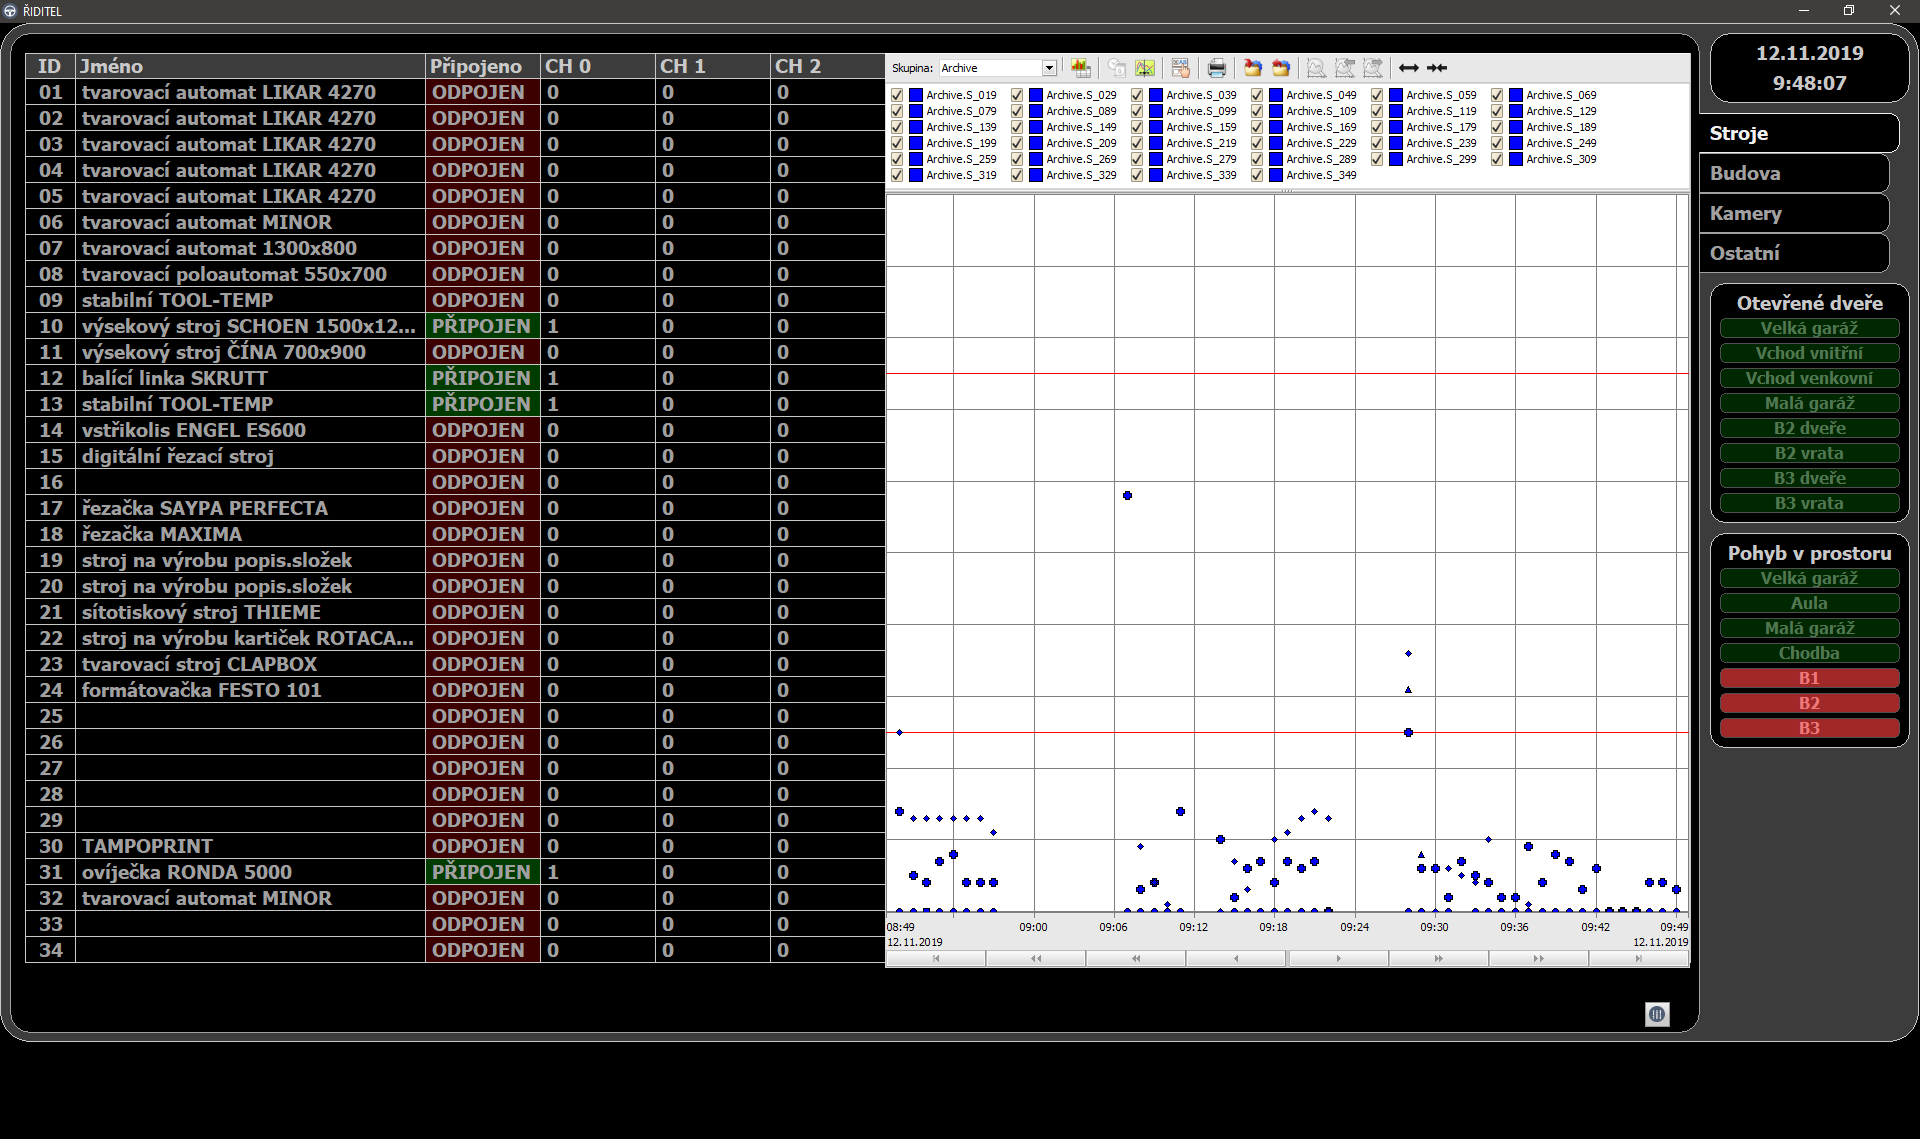Switch to the Budova tab

pyautogui.click(x=1794, y=173)
